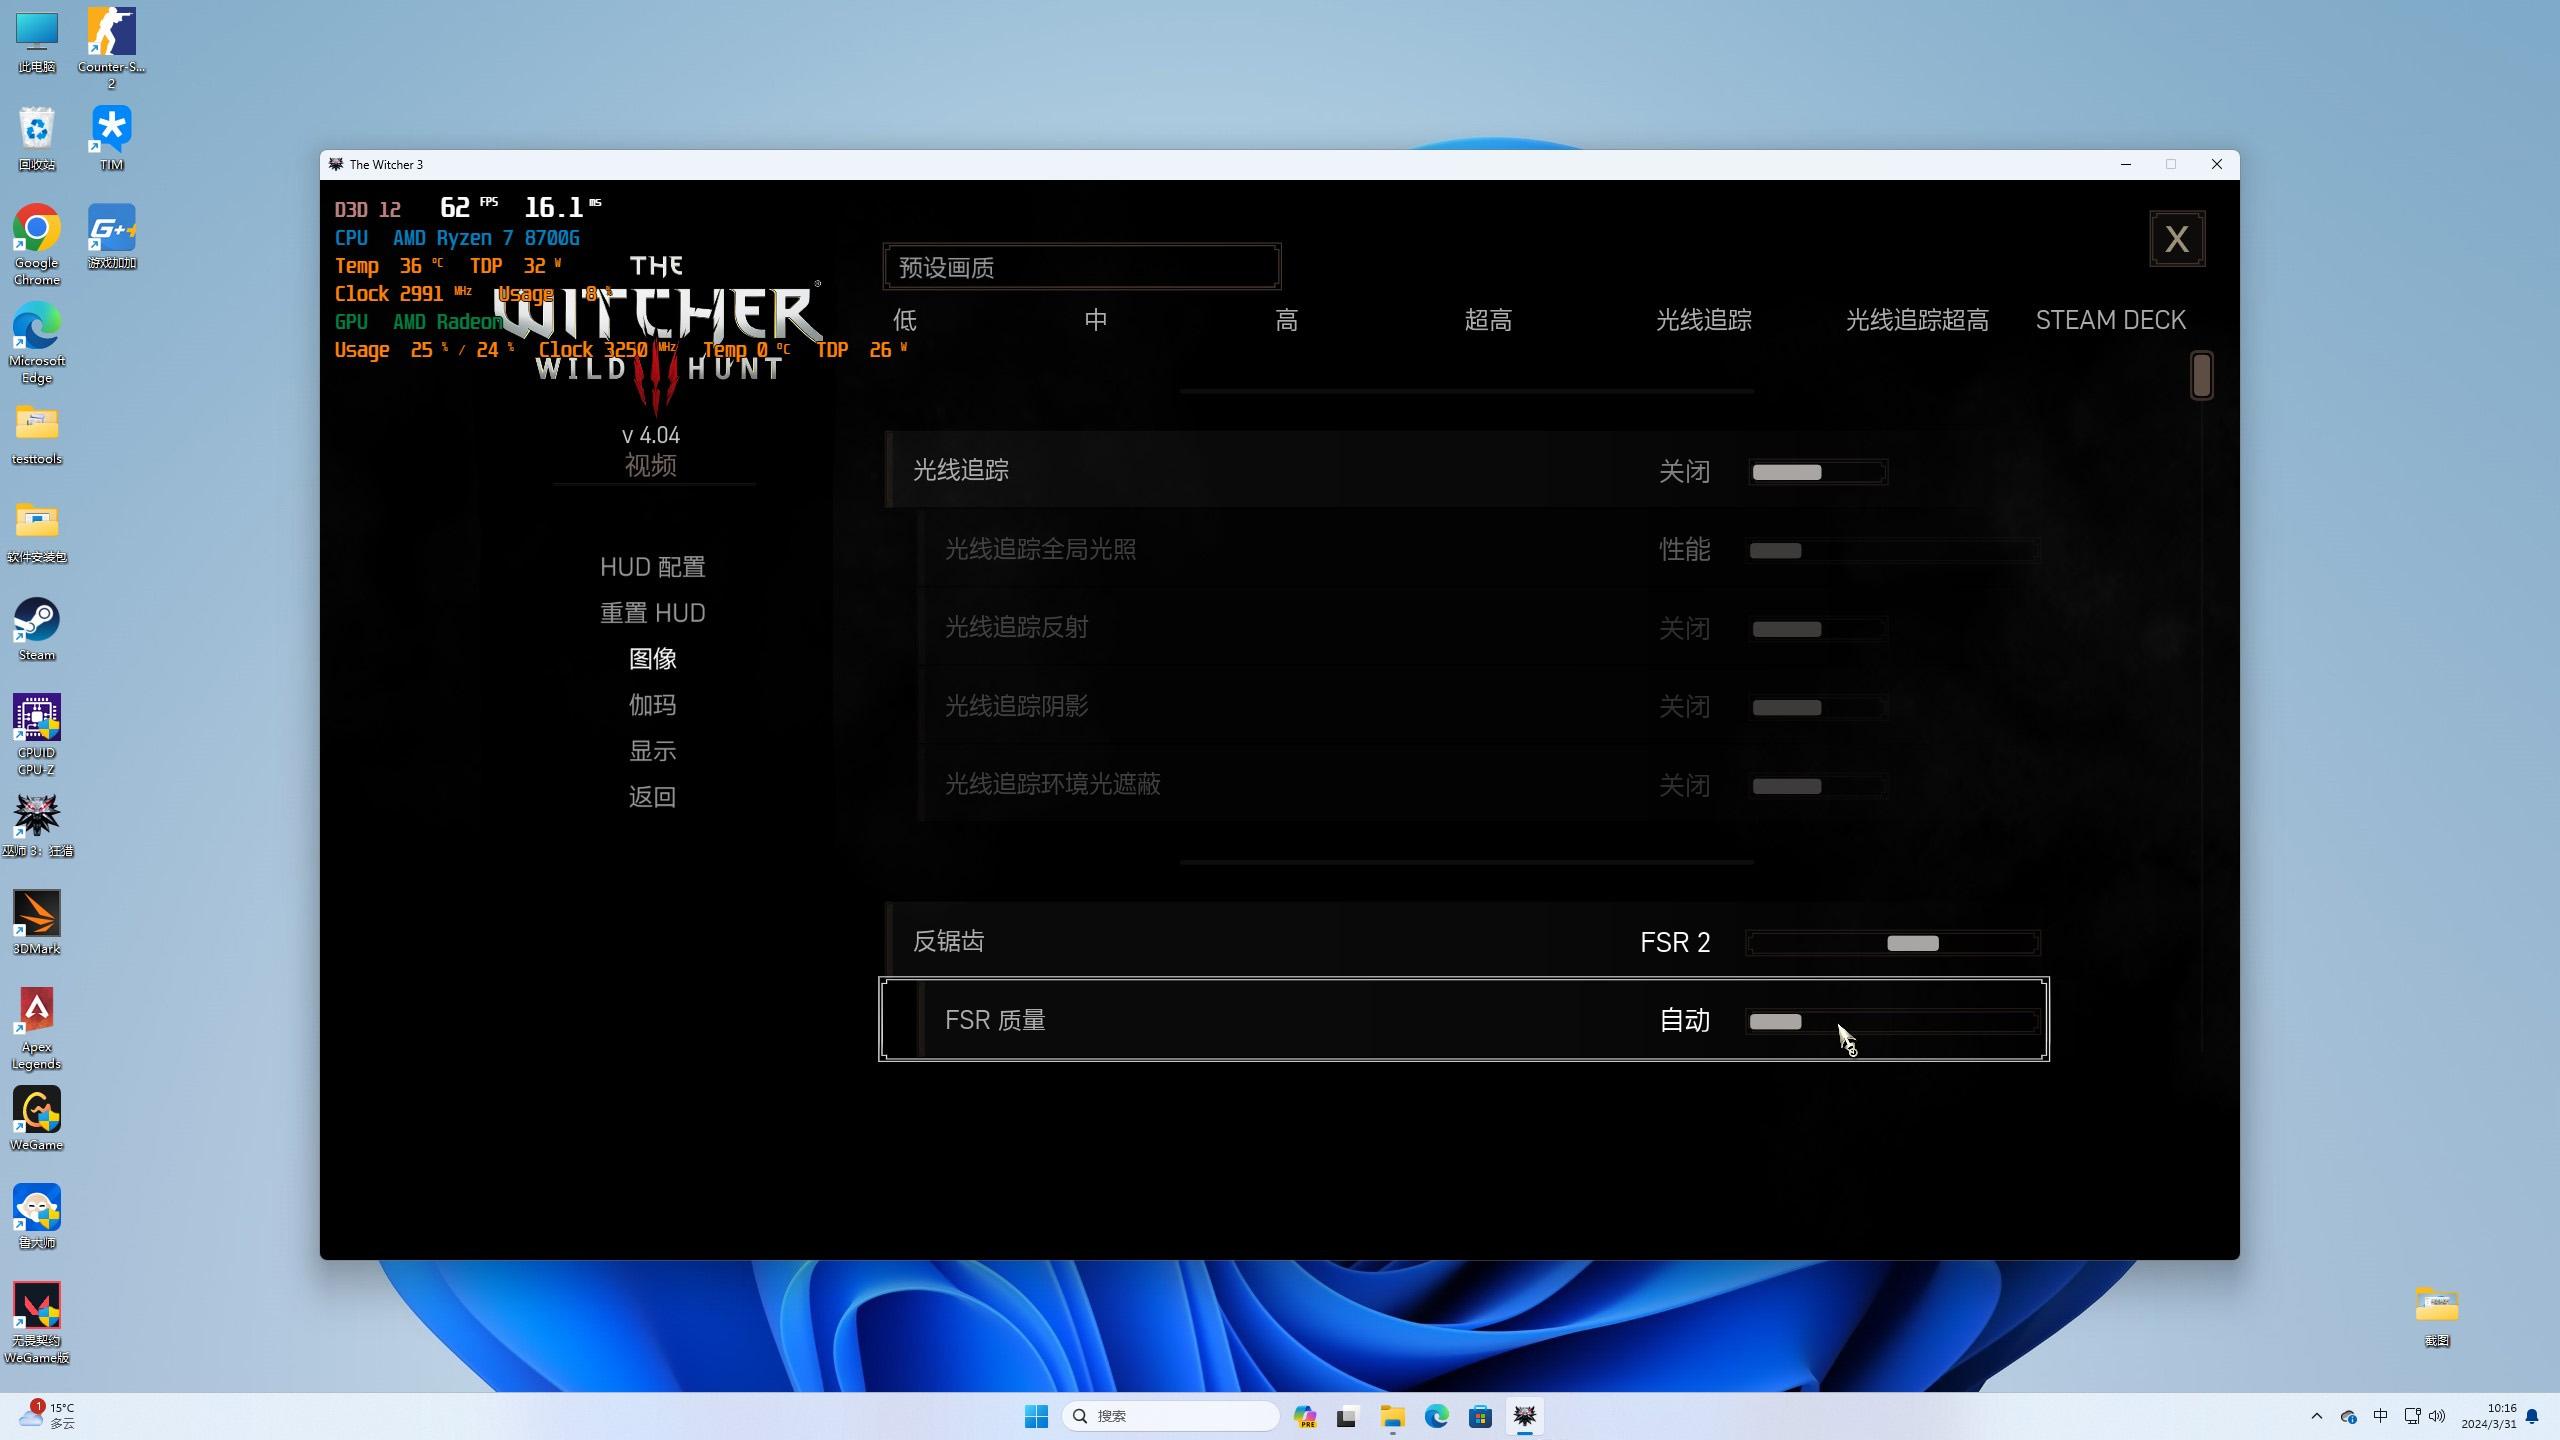
Task: Launch the Apex Legends desktop shortcut
Action: click(x=37, y=1029)
